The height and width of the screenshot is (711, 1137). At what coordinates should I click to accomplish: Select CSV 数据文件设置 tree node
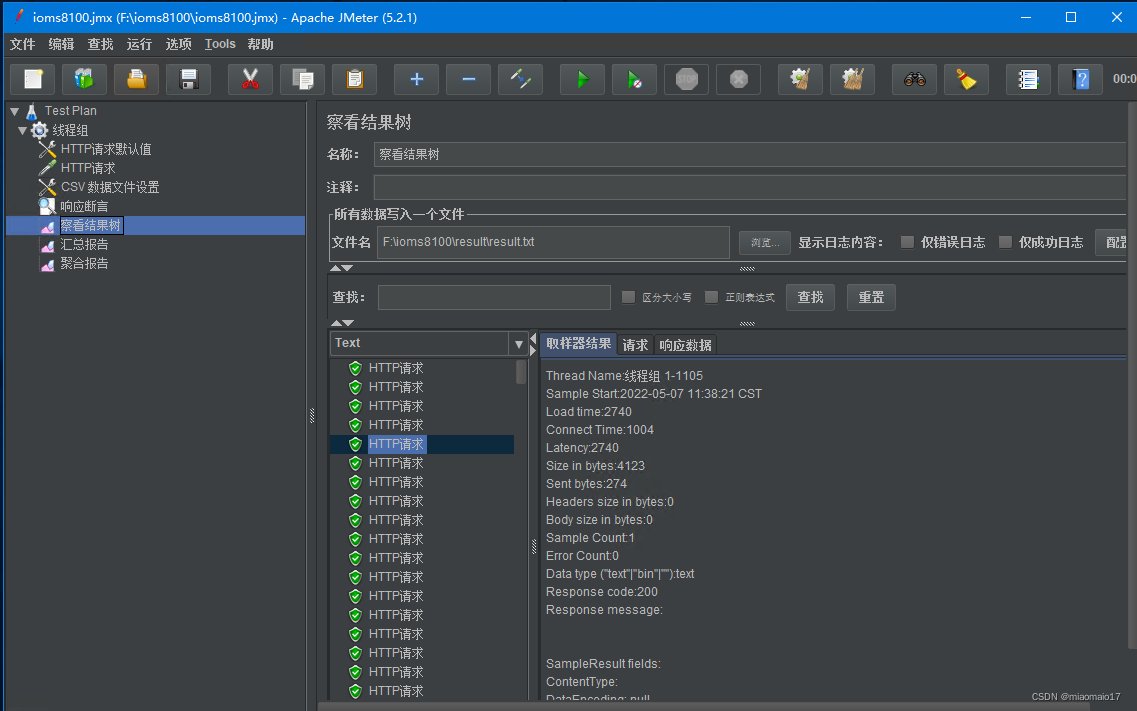click(x=109, y=187)
